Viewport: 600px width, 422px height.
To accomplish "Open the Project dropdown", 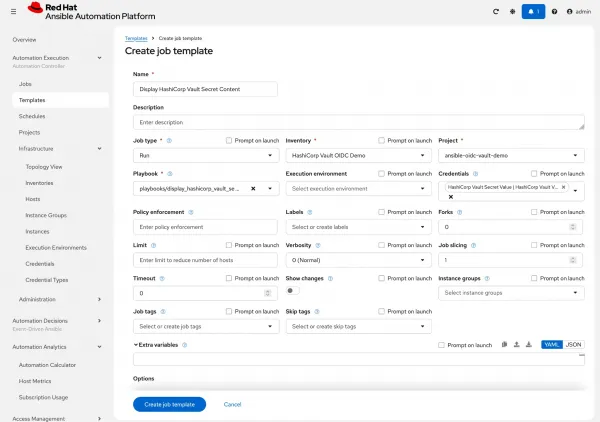I will click(x=511, y=155).
